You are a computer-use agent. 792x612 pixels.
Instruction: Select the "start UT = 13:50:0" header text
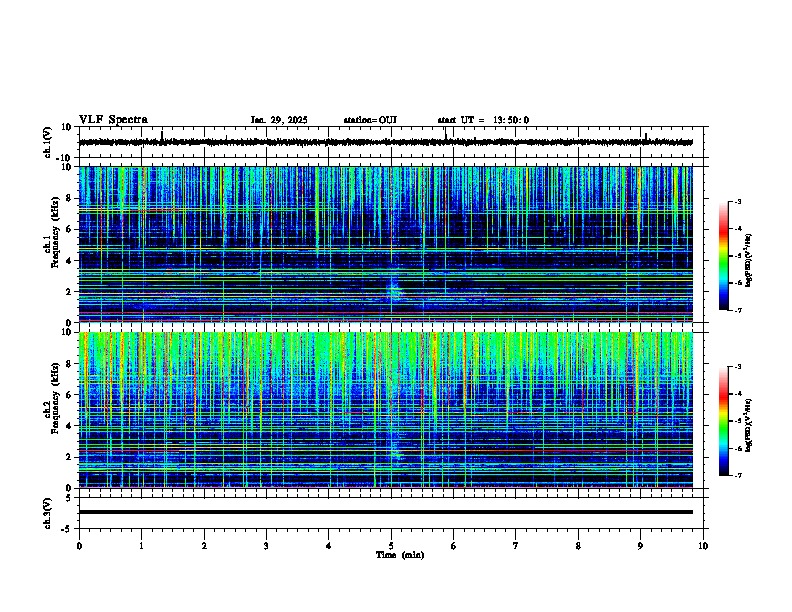click(x=483, y=120)
